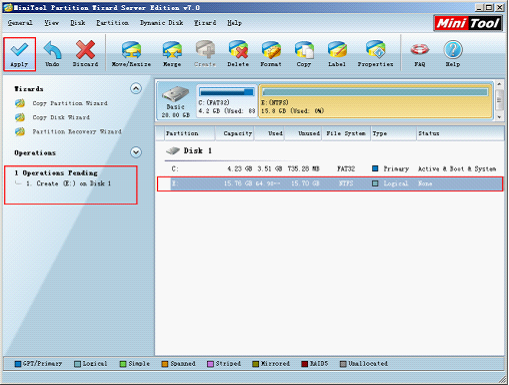The image size is (509, 385).
Task: Expand or collapse the Operations panel section
Action: pyautogui.click(x=136, y=152)
